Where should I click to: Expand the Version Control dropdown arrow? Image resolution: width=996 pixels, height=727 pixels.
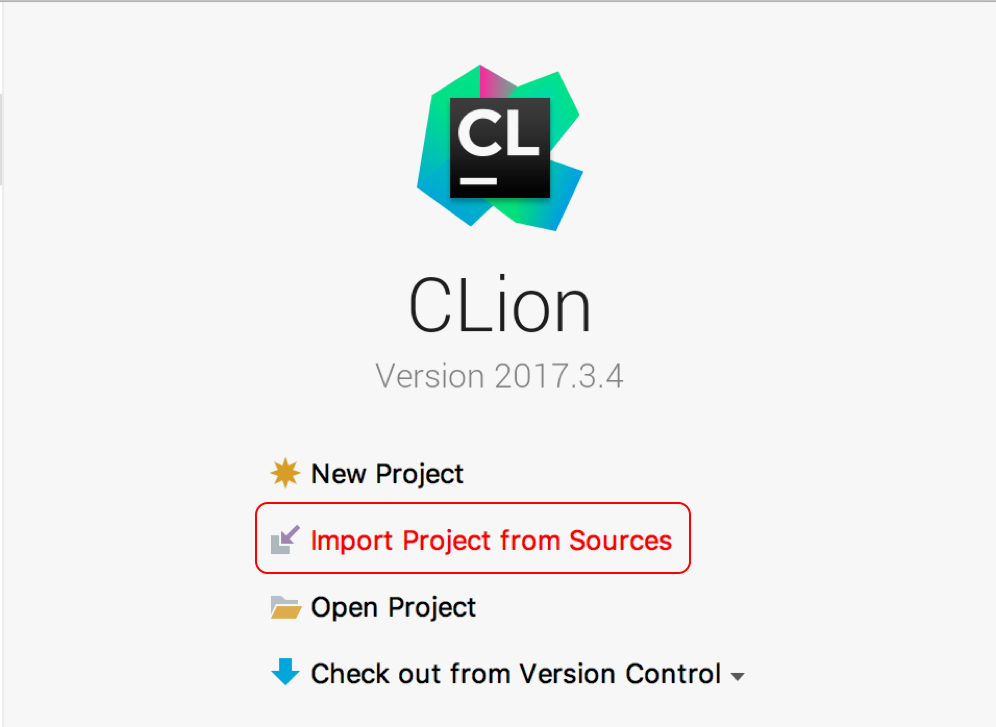pyautogui.click(x=737, y=677)
